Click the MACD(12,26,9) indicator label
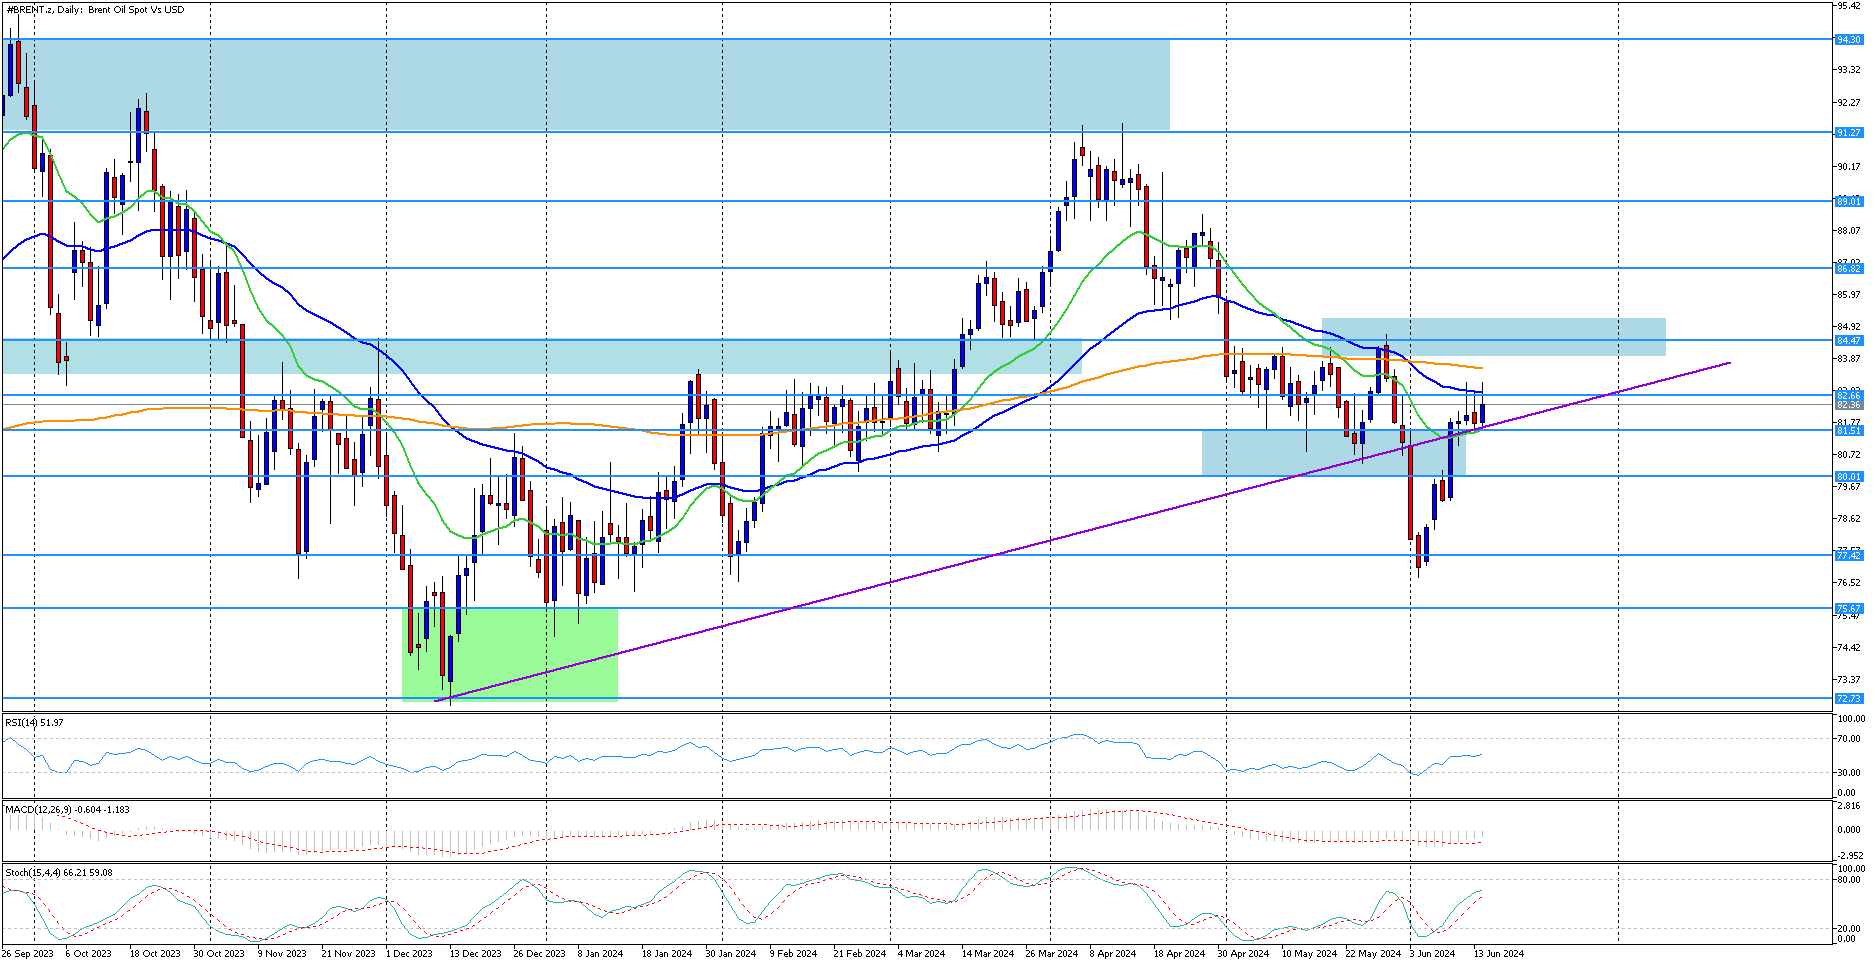This screenshot has width=1875, height=965. tap(67, 809)
